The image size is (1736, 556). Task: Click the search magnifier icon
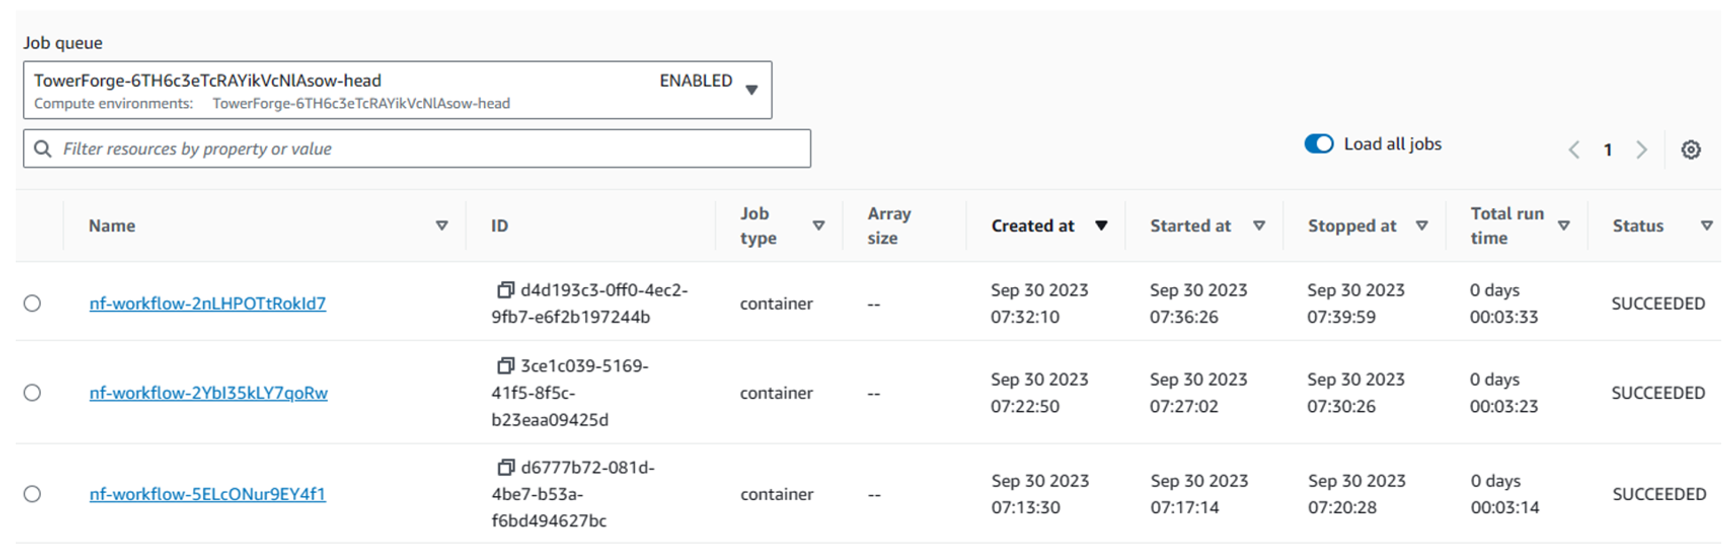43,149
